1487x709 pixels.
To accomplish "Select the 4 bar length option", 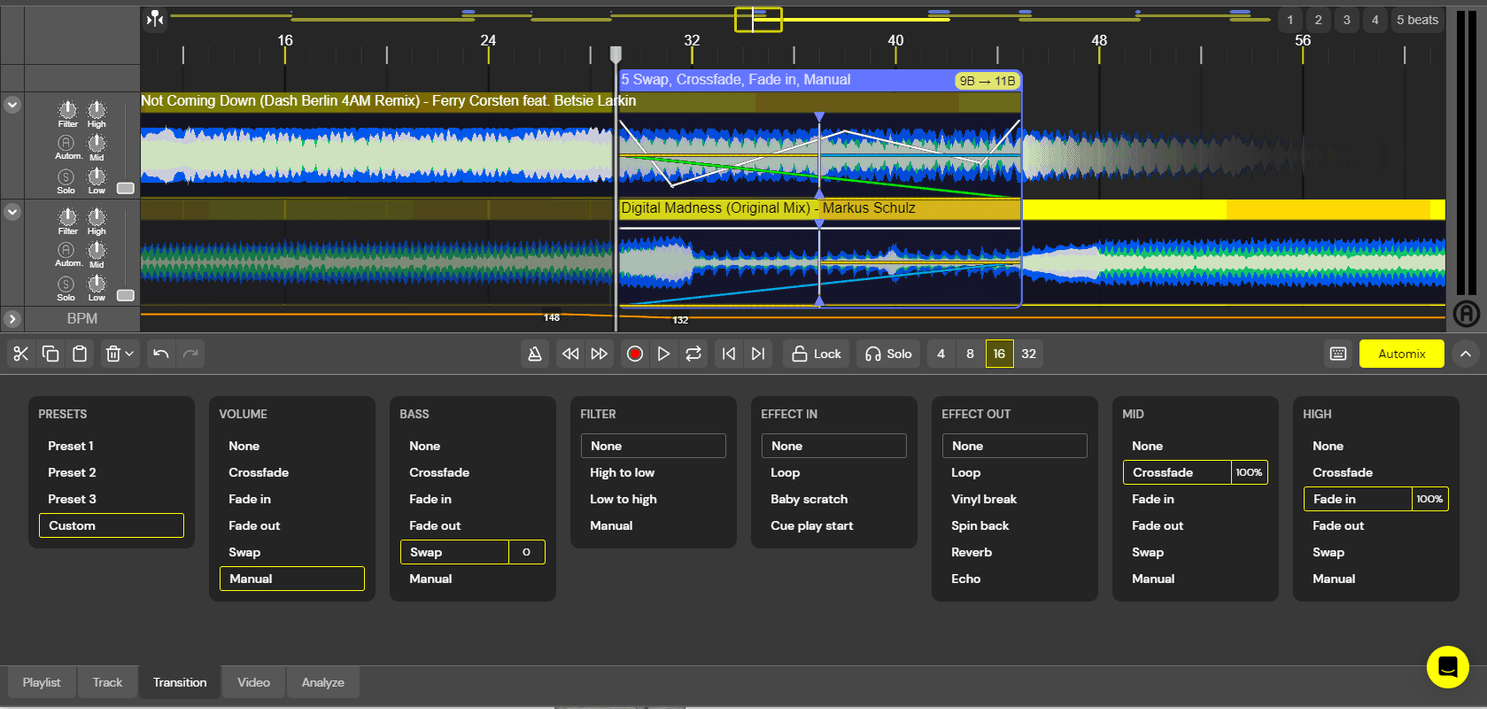I will [x=941, y=353].
